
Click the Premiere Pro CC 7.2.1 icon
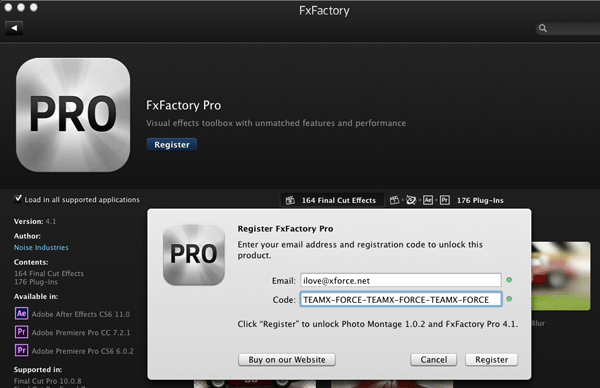tap(21, 332)
